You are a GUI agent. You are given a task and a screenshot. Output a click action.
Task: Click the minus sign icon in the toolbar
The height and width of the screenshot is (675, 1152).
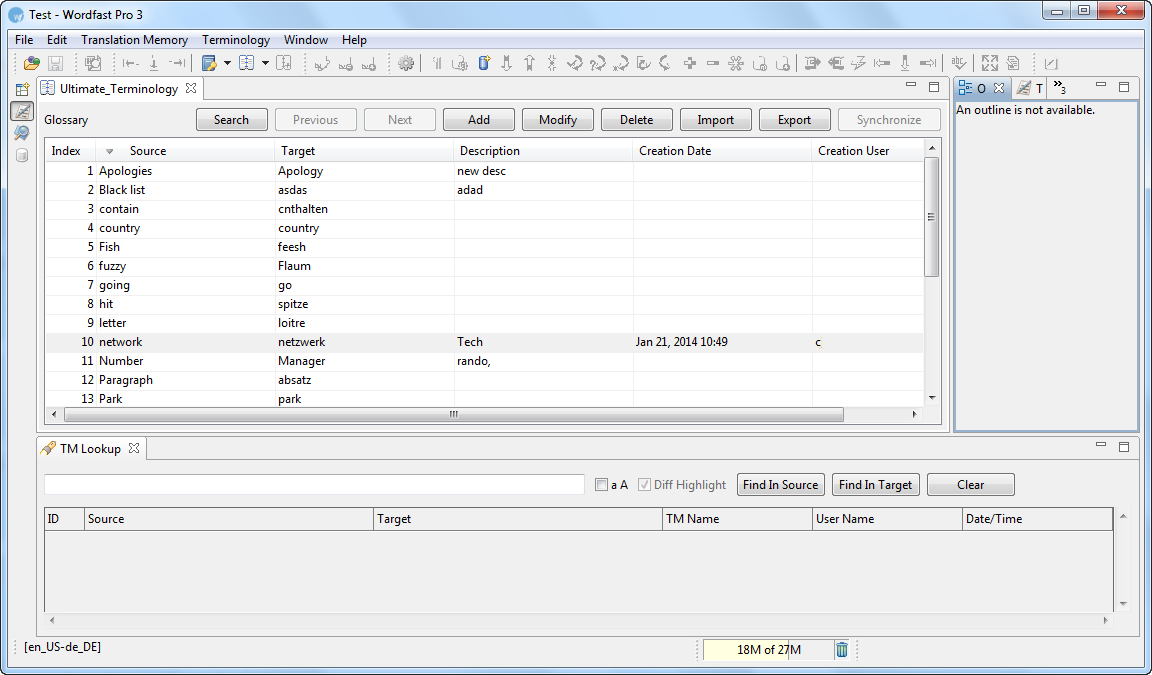tap(713, 63)
